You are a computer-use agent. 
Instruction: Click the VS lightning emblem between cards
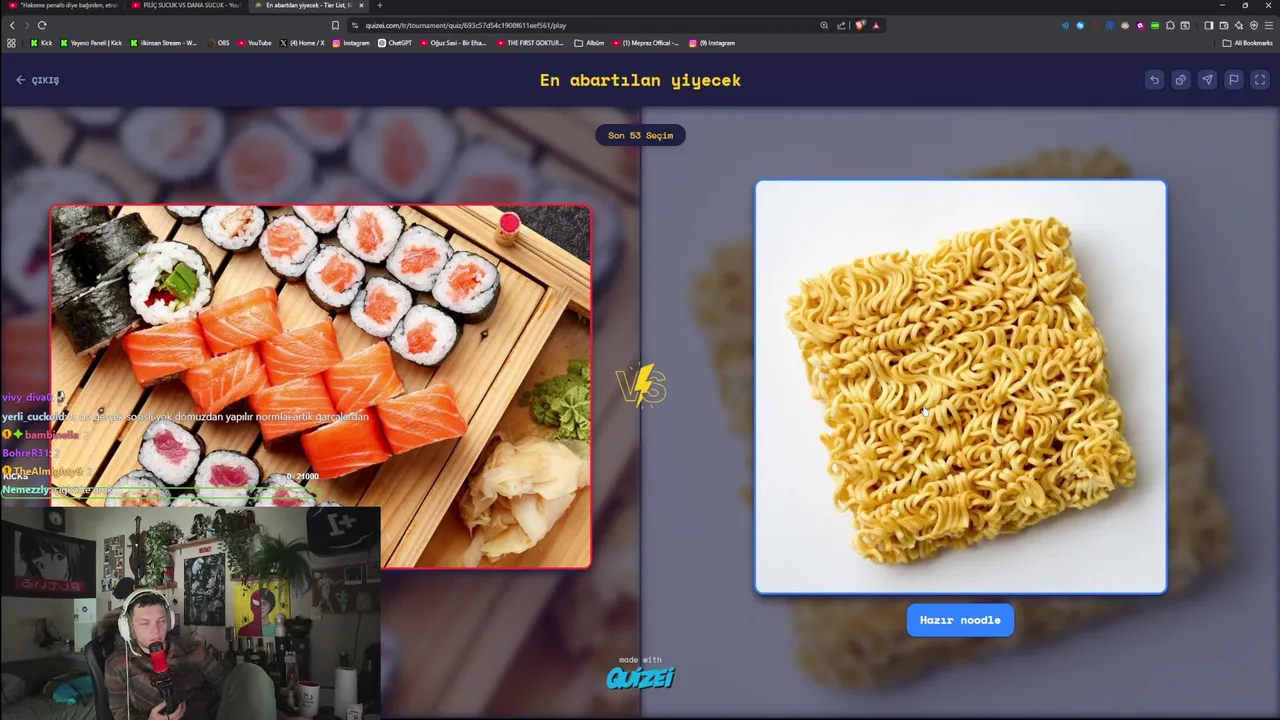pos(641,386)
